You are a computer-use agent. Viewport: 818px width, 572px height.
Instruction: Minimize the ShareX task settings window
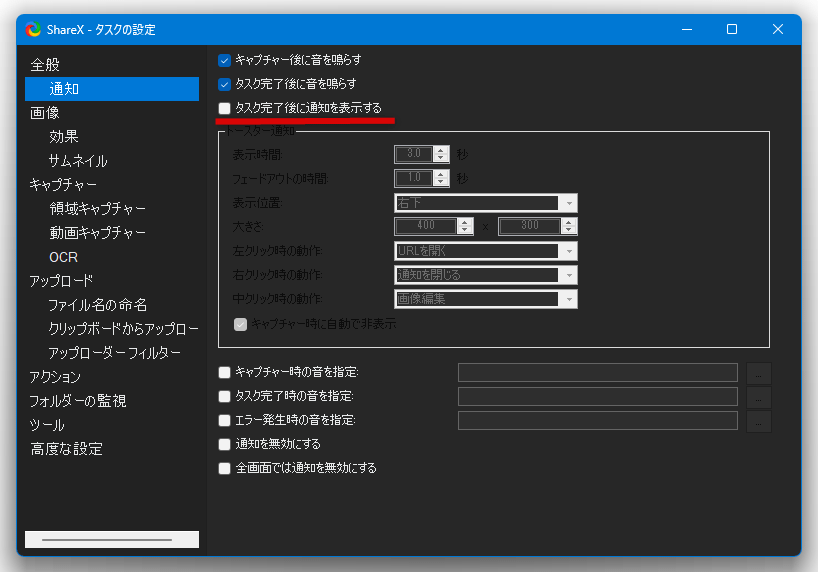(x=687, y=30)
